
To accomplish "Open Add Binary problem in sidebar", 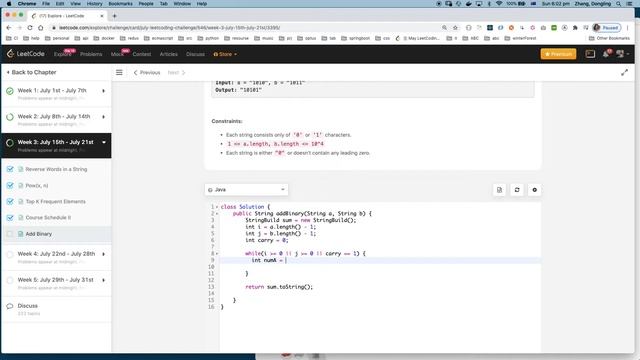I will tap(39, 234).
